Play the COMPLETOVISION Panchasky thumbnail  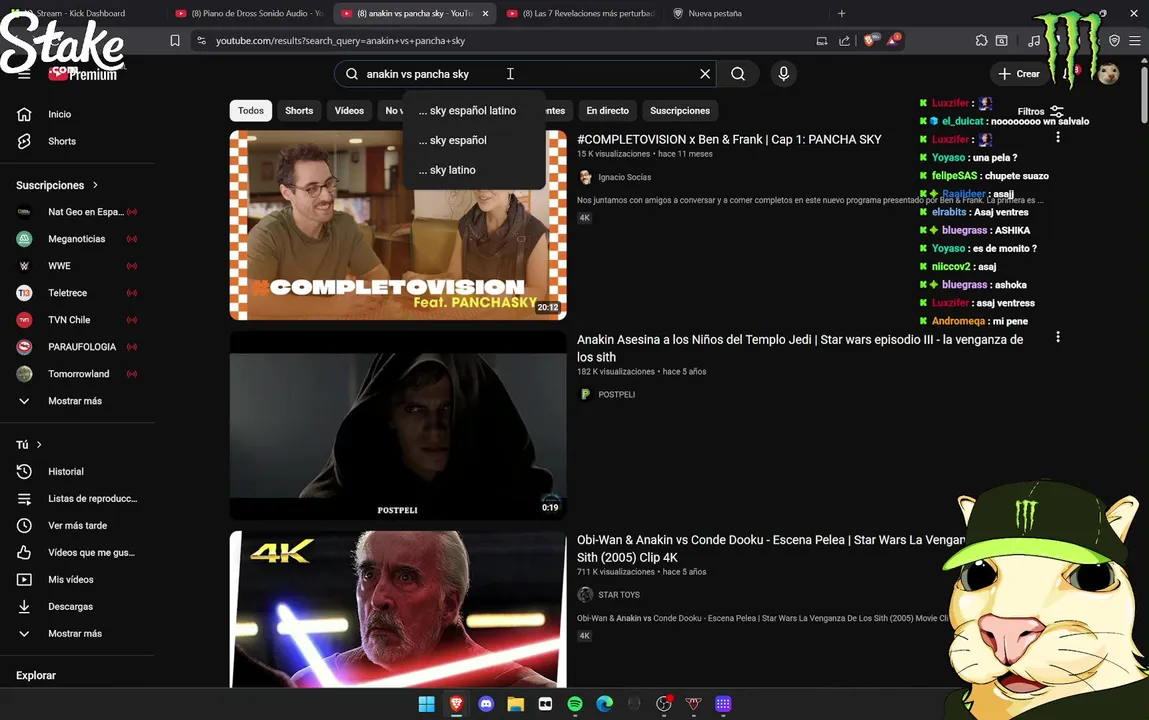click(x=398, y=225)
